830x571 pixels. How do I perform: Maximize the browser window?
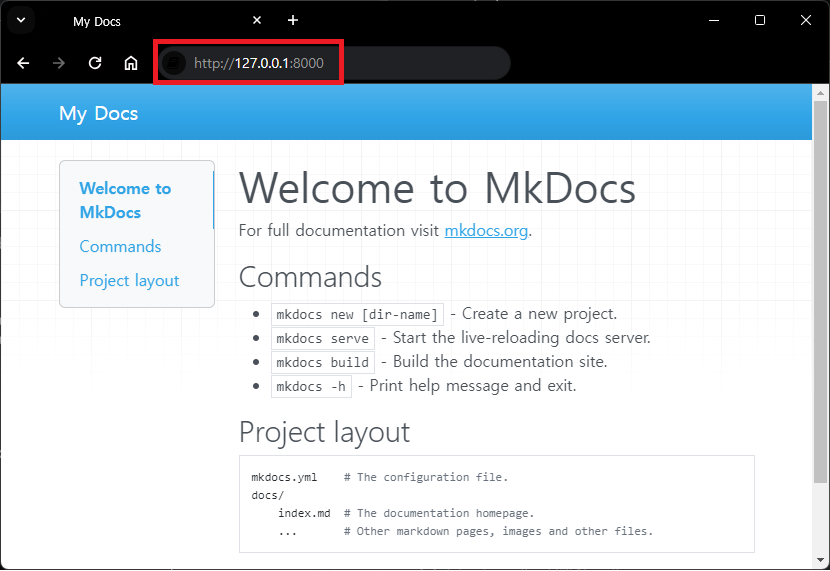pos(760,20)
